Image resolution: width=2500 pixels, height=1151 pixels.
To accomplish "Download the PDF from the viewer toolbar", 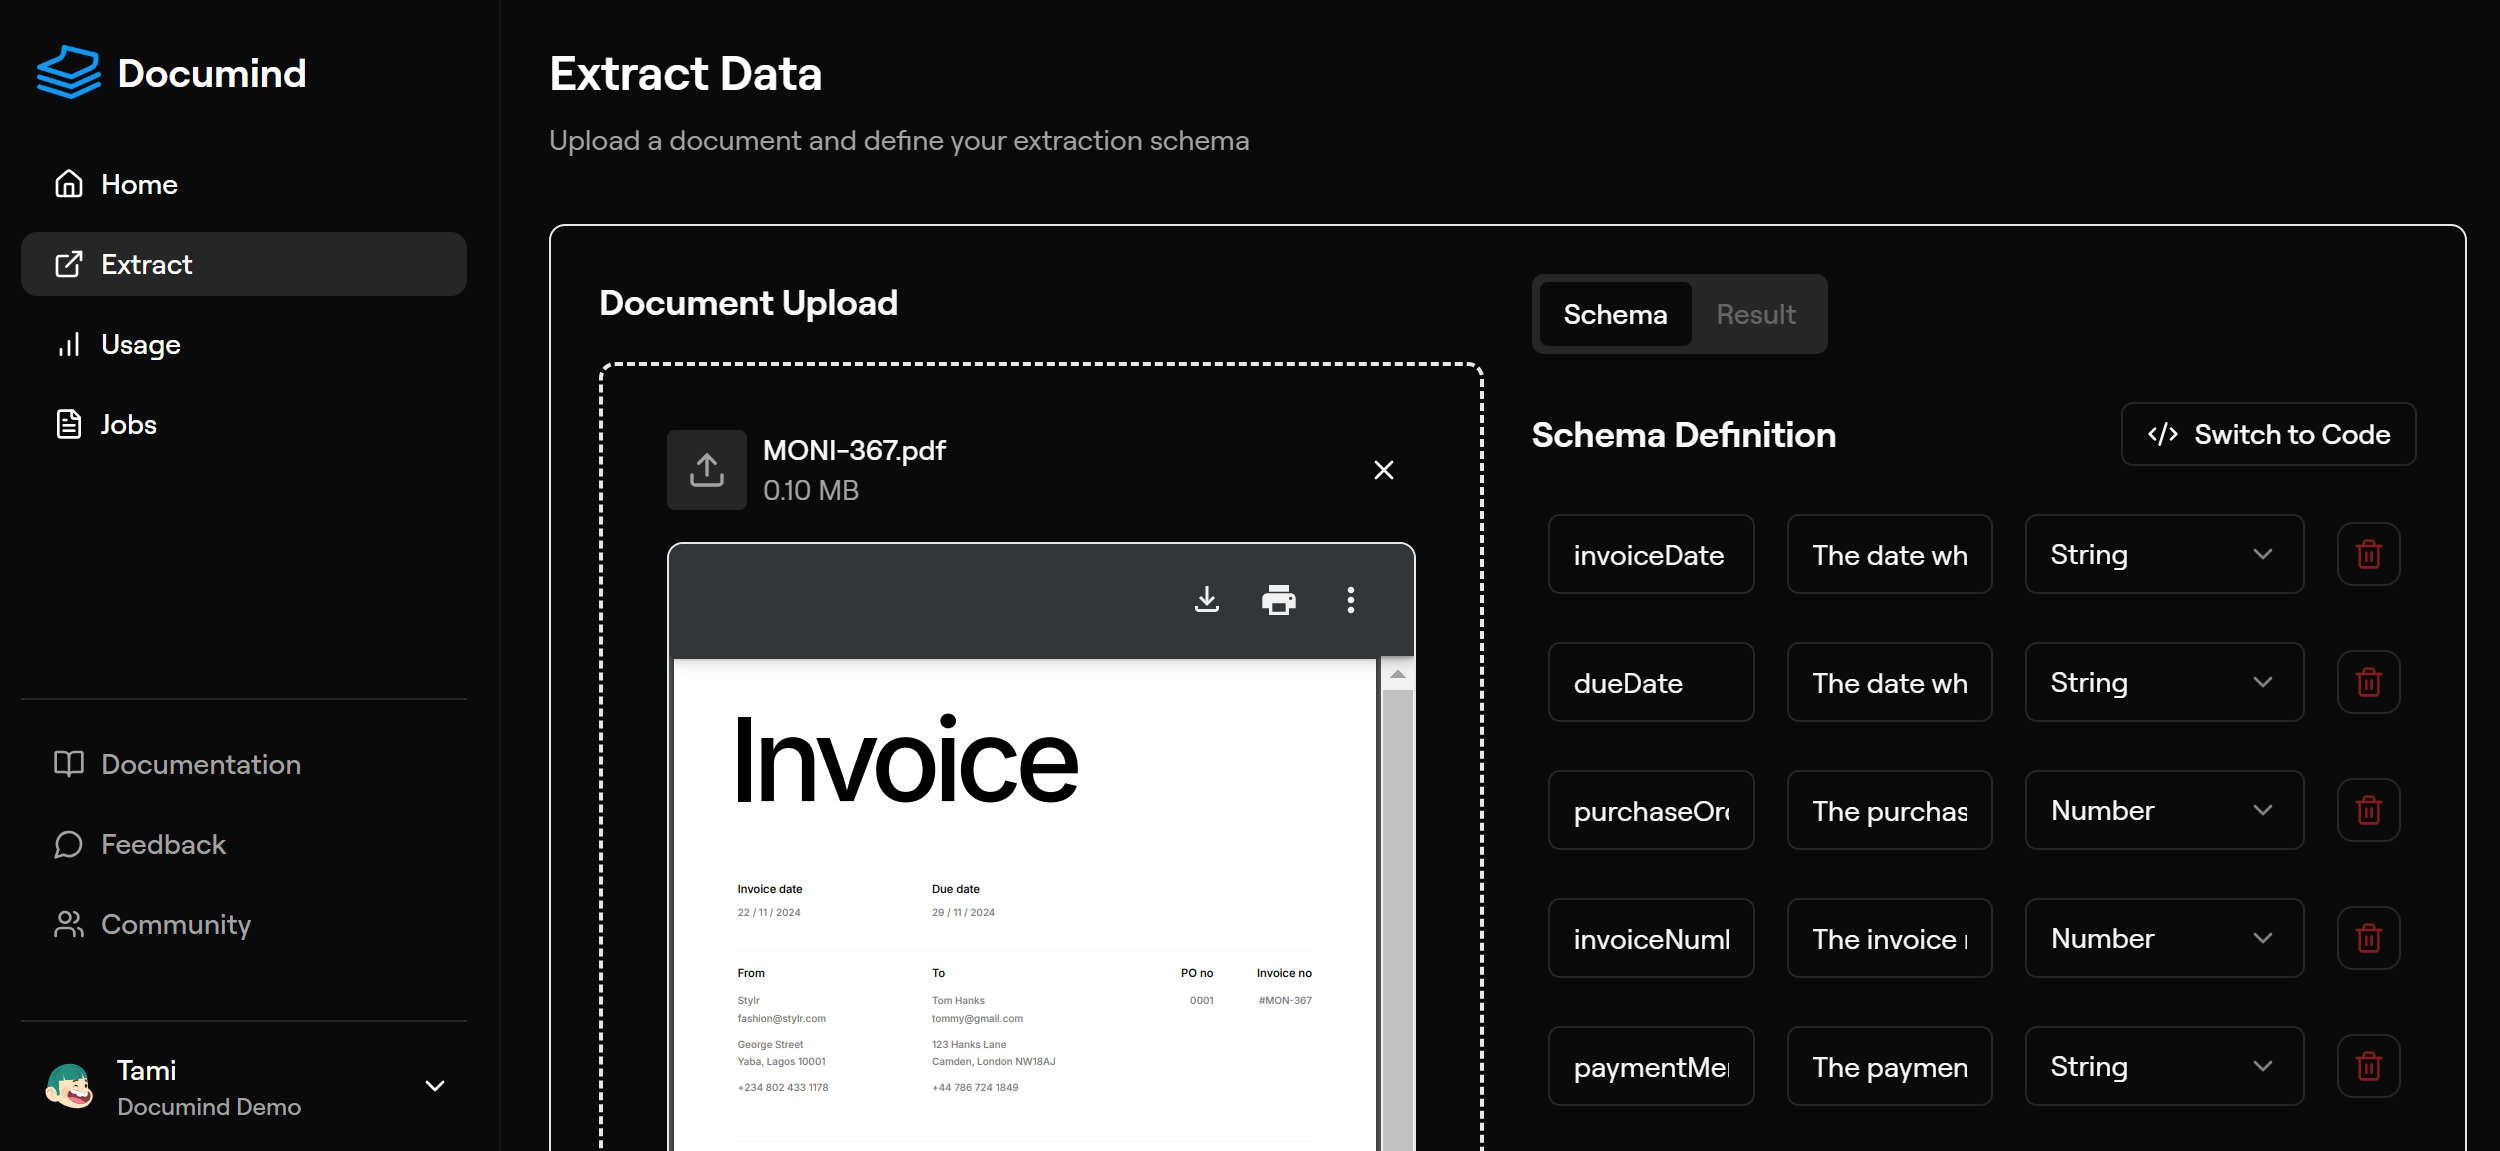I will pos(1207,600).
